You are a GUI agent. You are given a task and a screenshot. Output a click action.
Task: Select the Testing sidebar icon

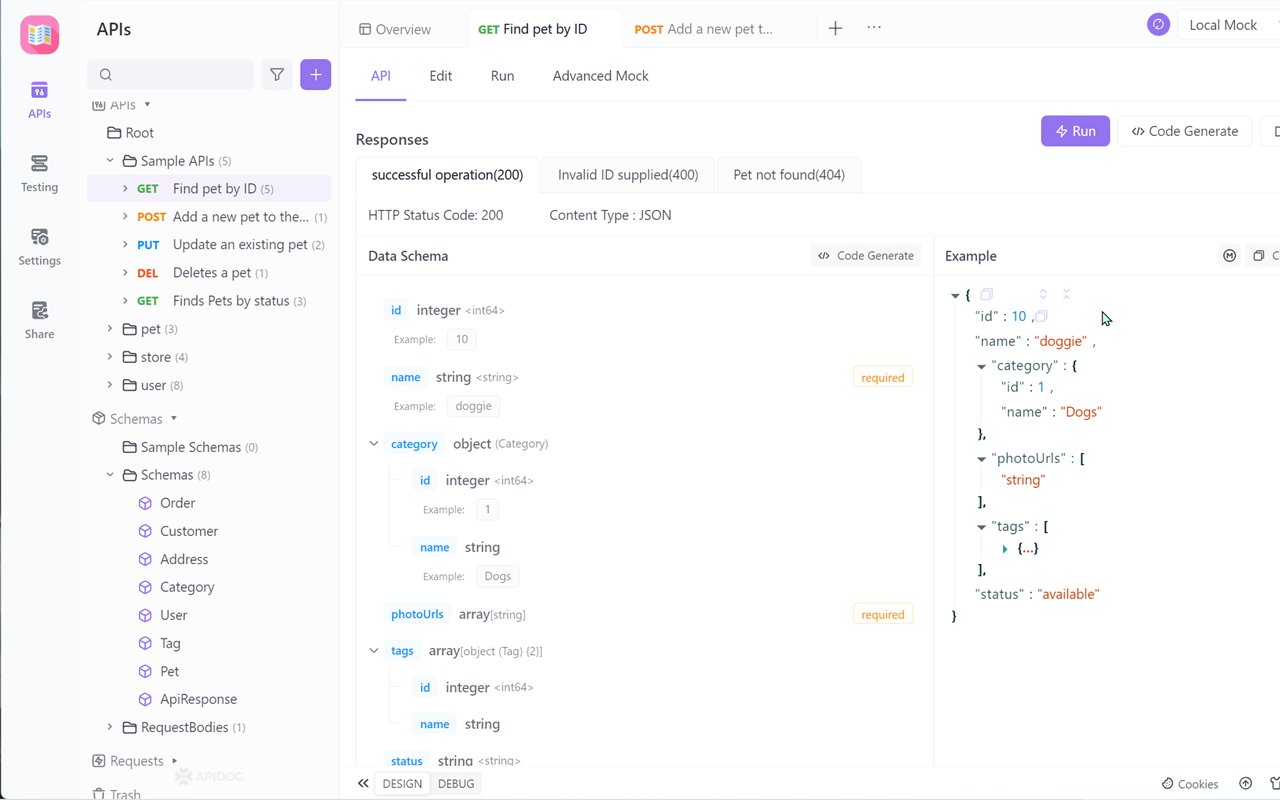(x=39, y=172)
